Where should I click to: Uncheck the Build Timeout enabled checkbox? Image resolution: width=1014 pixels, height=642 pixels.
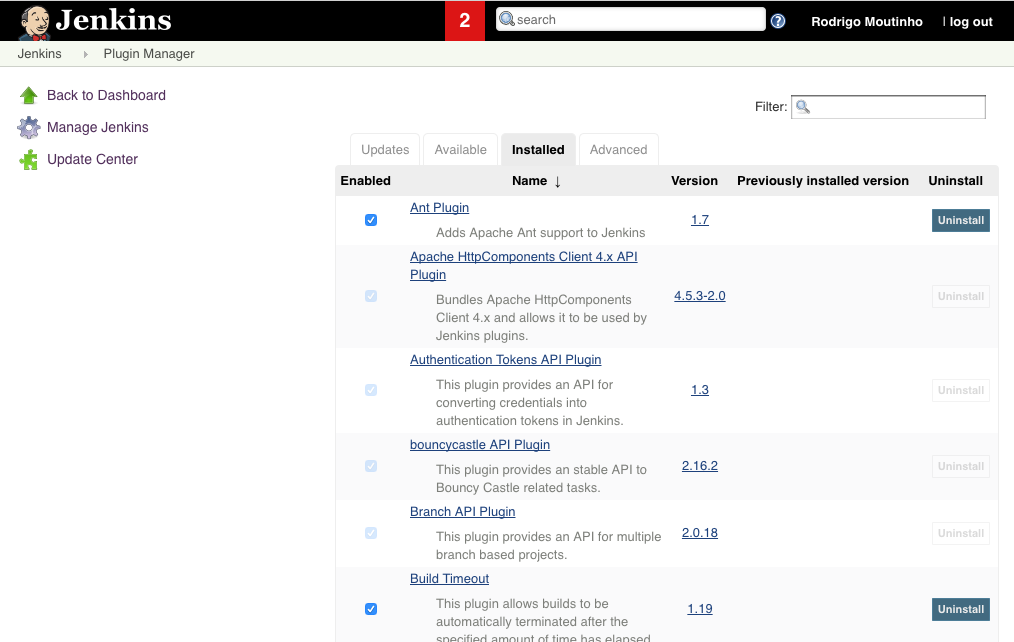coord(371,608)
